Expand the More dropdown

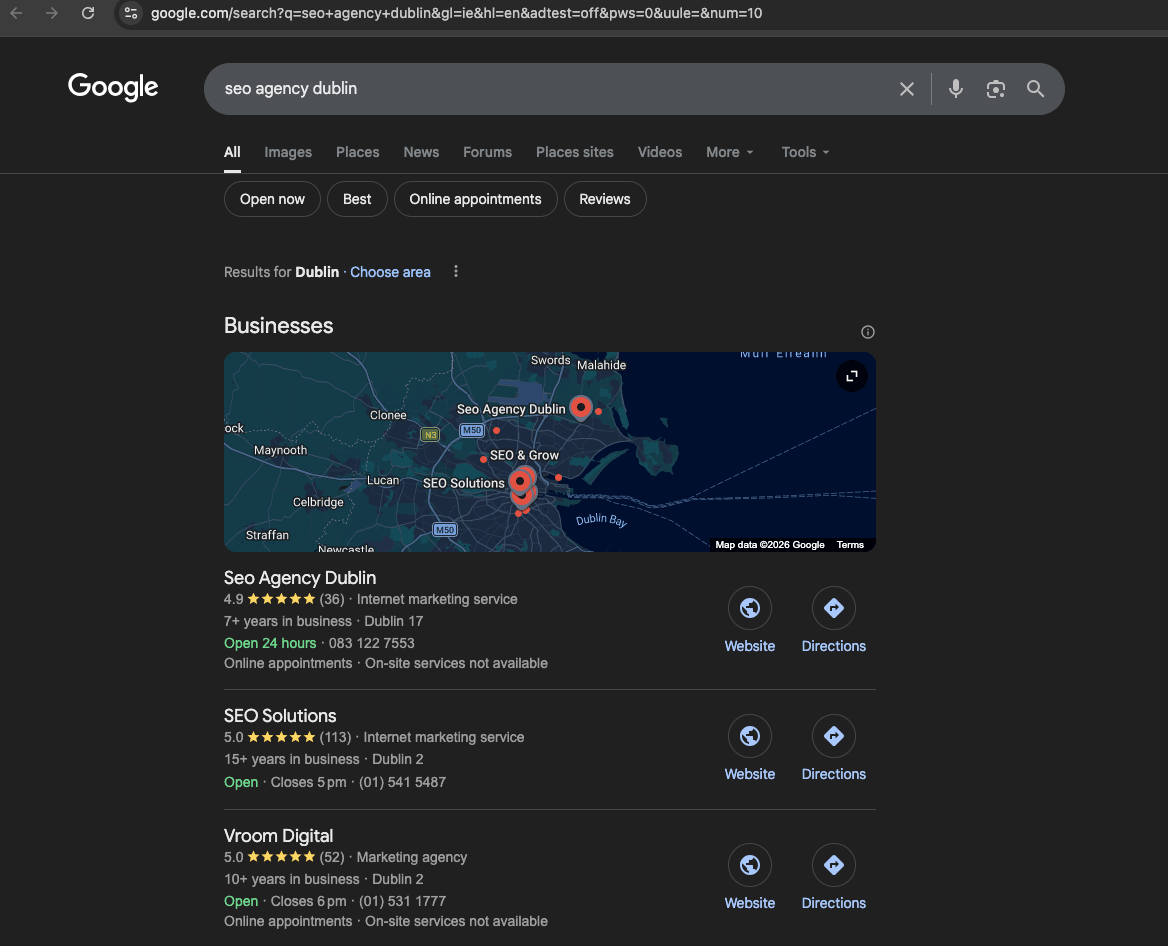pyautogui.click(x=729, y=152)
